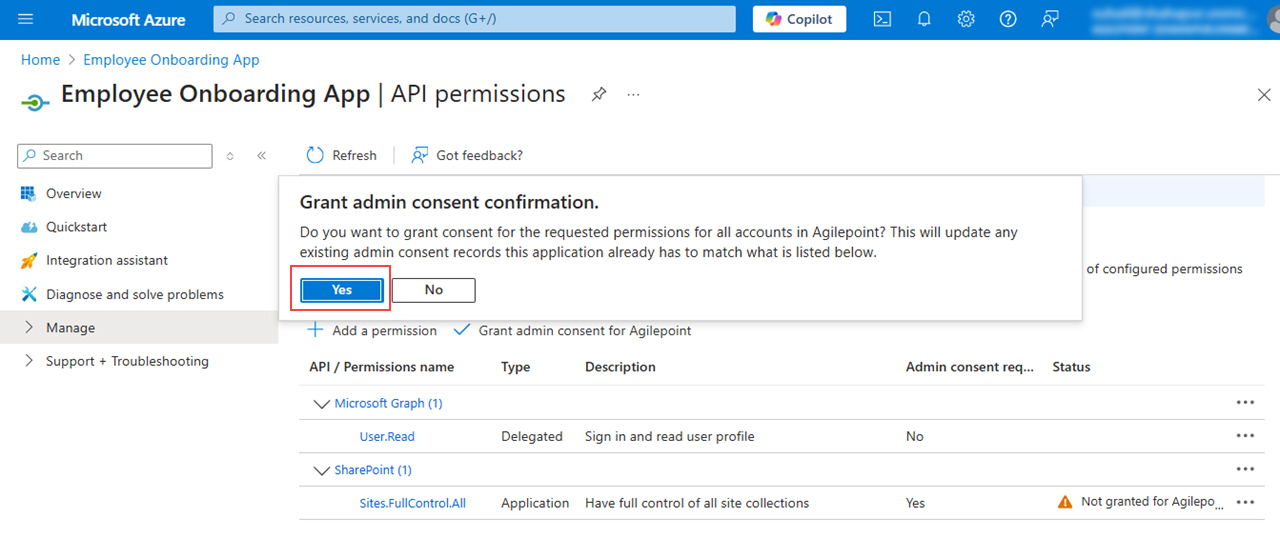1280x538 pixels.
Task: Open the notifications bell
Action: [x=924, y=19]
